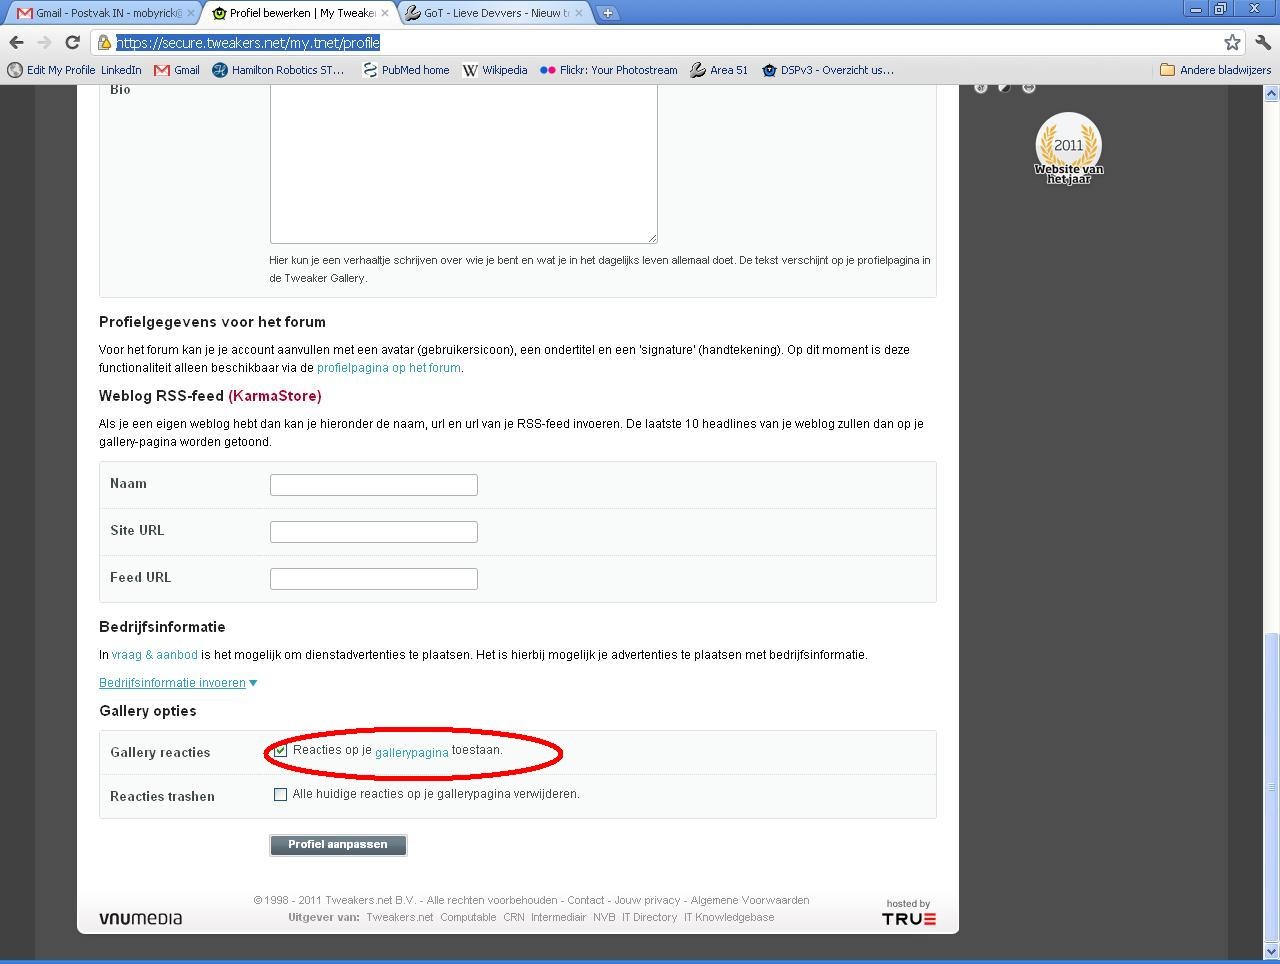Open the gallerypagina link
1280x964 pixels.
412,753
